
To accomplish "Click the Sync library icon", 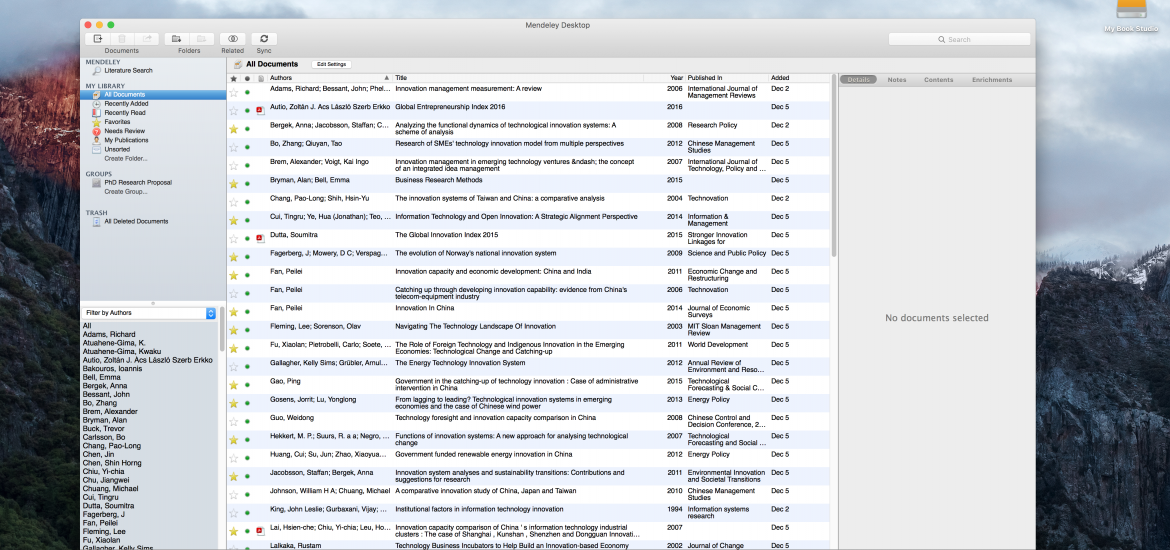I will pyautogui.click(x=264, y=39).
